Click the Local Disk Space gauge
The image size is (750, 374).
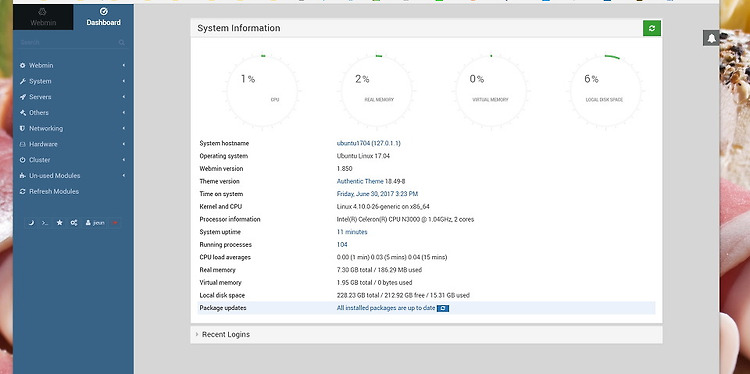pyautogui.click(x=606, y=91)
